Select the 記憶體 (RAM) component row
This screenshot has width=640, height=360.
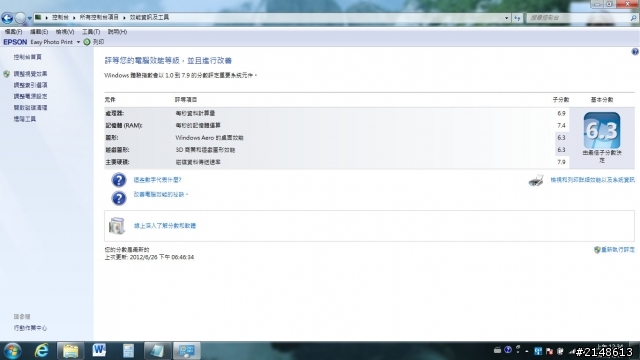tap(337, 126)
